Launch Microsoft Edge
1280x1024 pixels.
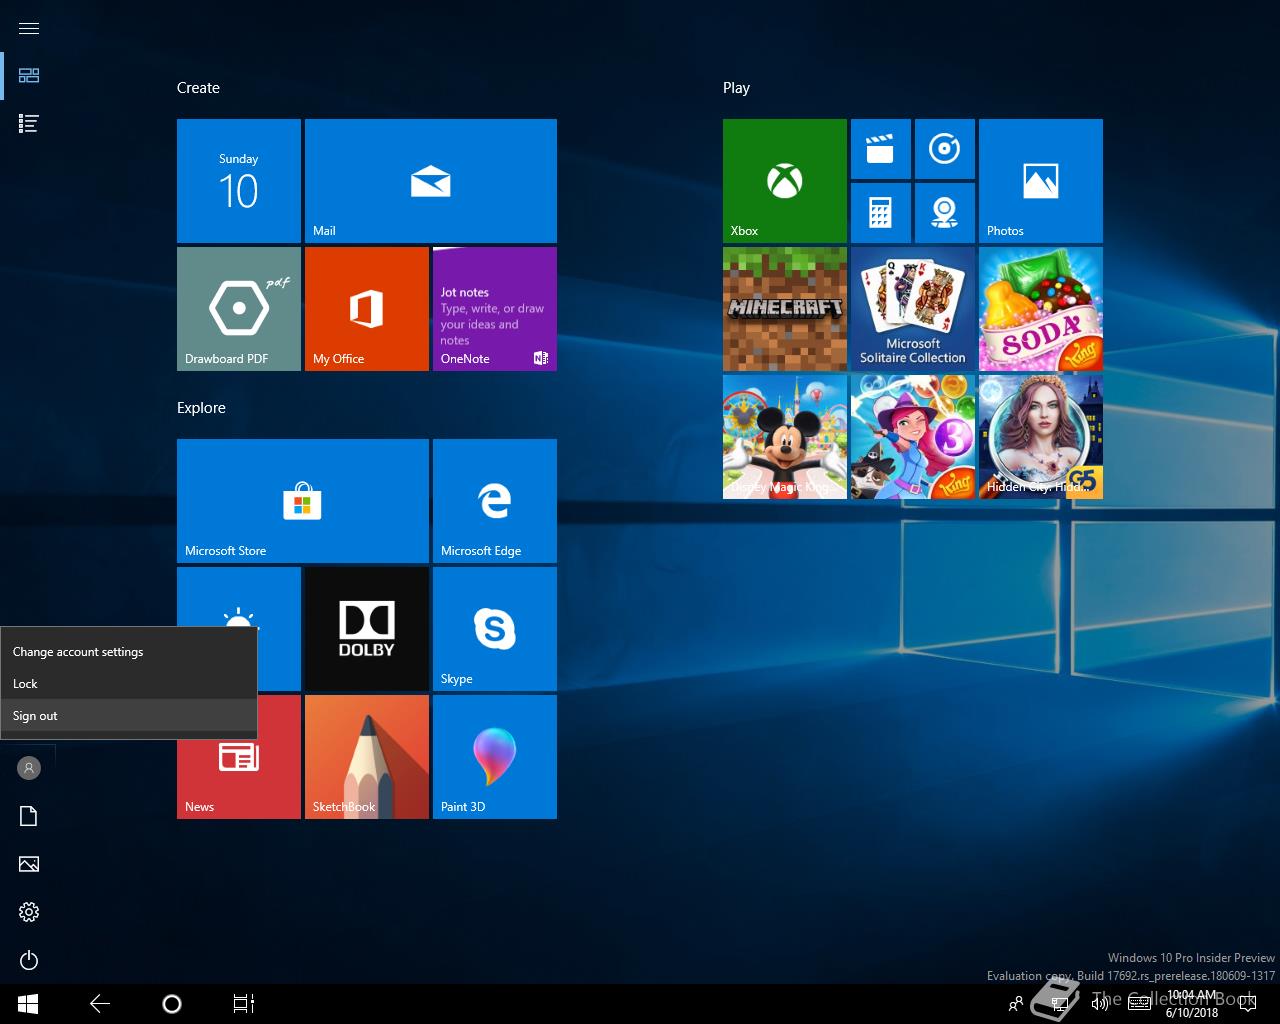pos(495,501)
